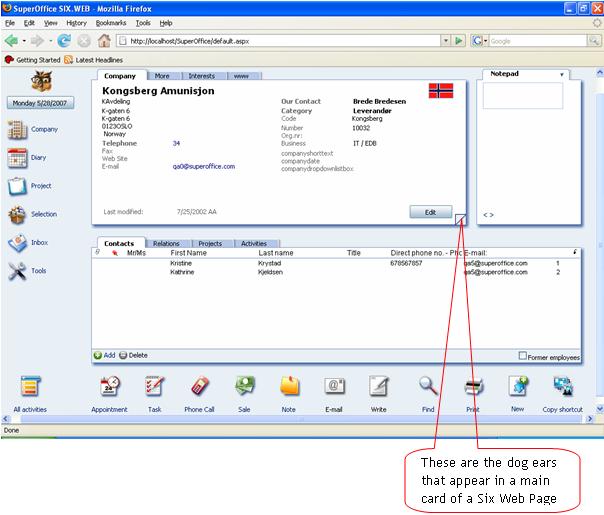The image size is (604, 515).
Task: Toggle Former employees checkbox
Action: tap(522, 356)
